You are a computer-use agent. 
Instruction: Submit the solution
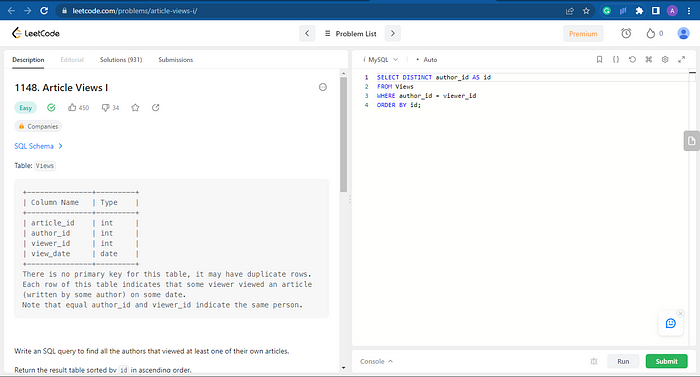[x=667, y=361]
